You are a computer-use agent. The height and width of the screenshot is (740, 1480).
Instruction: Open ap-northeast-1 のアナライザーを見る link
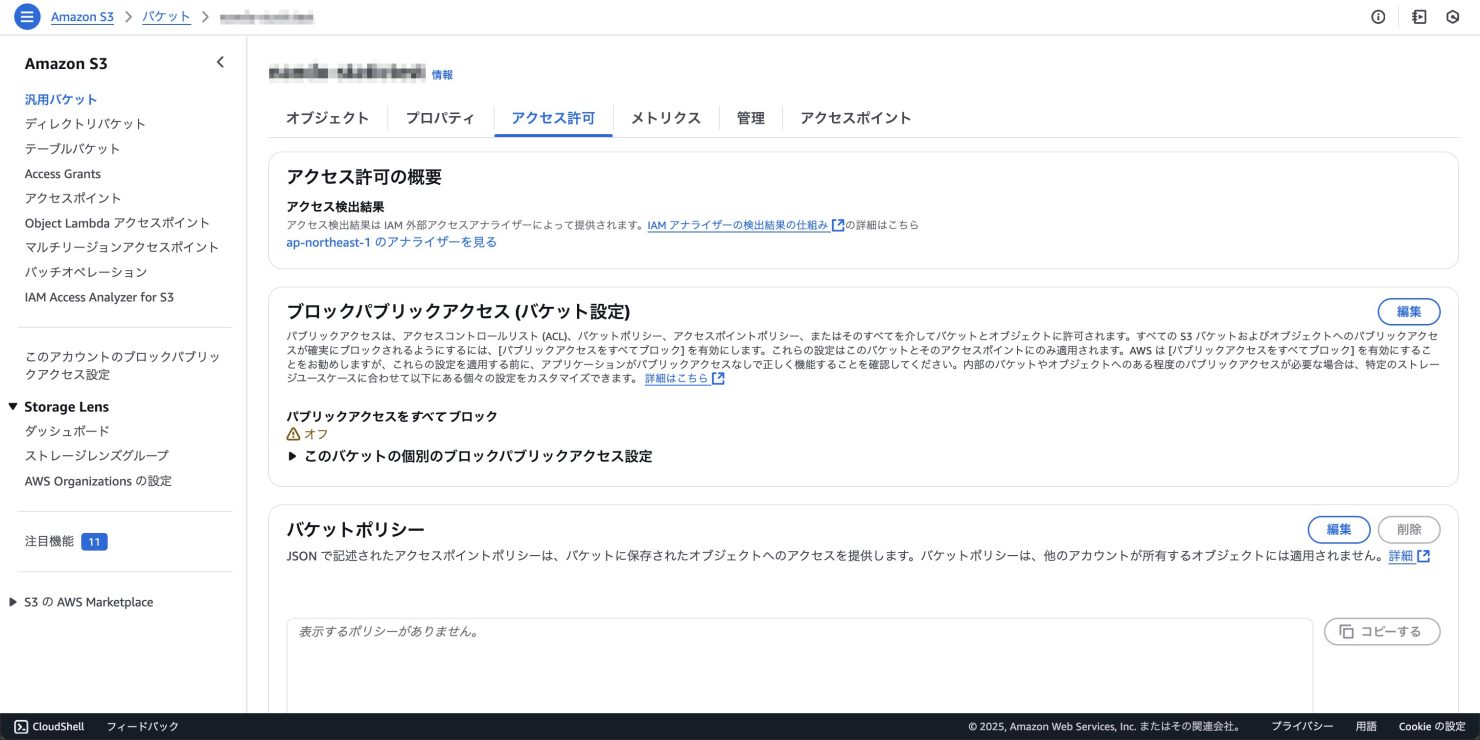pos(391,242)
